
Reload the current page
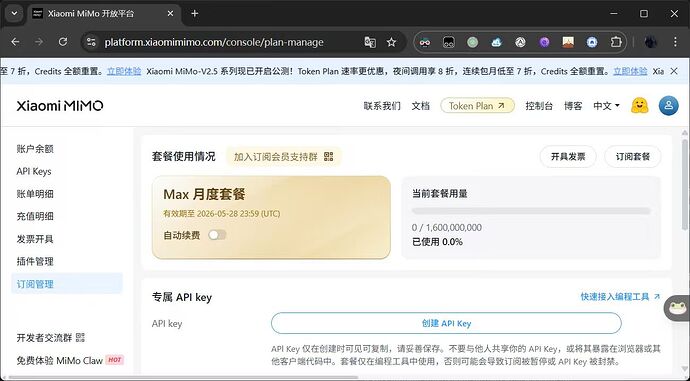point(63,42)
